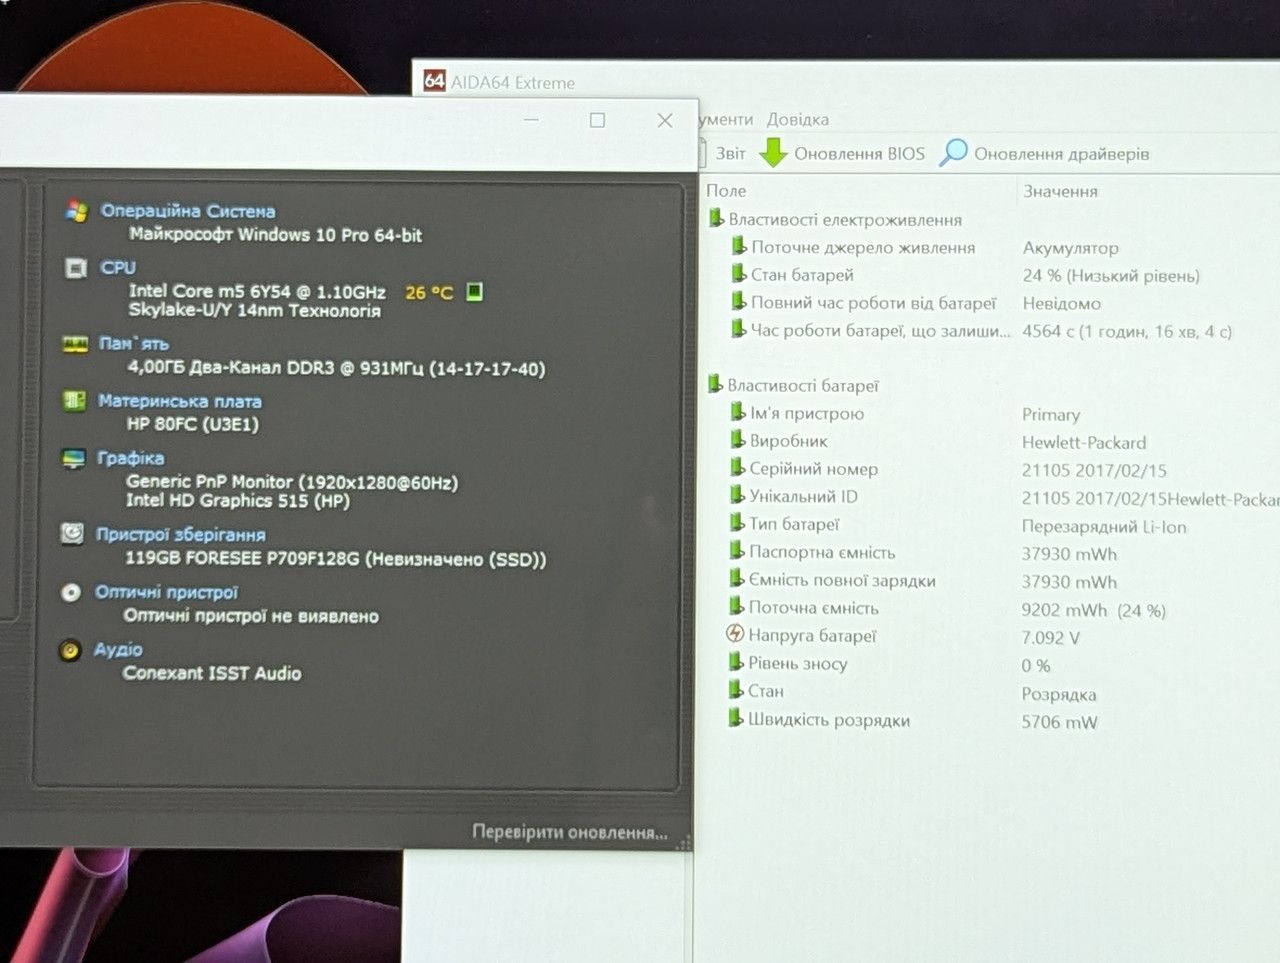Click the Hewlett-Packard manufacturer value

(x=1084, y=442)
